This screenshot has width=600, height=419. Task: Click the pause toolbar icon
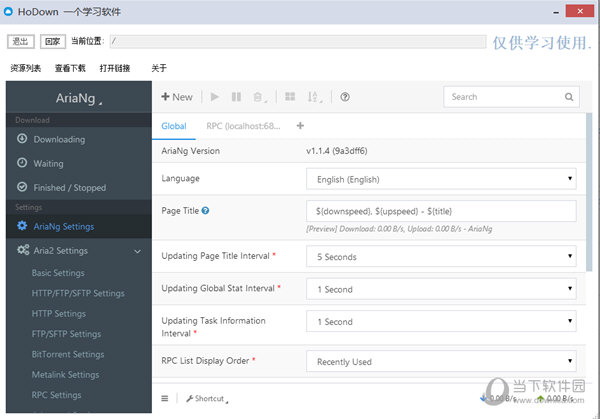click(236, 97)
